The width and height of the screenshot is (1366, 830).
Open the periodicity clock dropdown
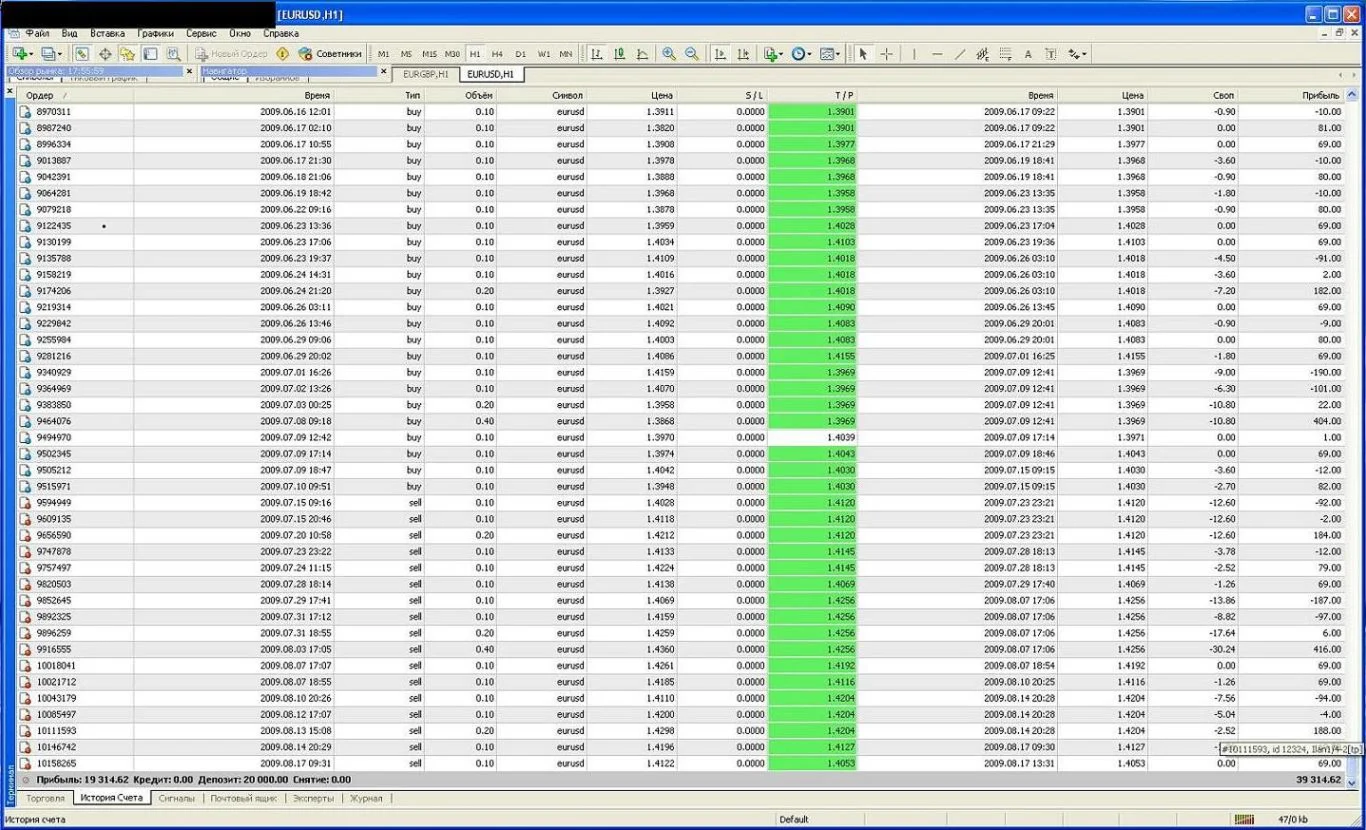coord(811,54)
